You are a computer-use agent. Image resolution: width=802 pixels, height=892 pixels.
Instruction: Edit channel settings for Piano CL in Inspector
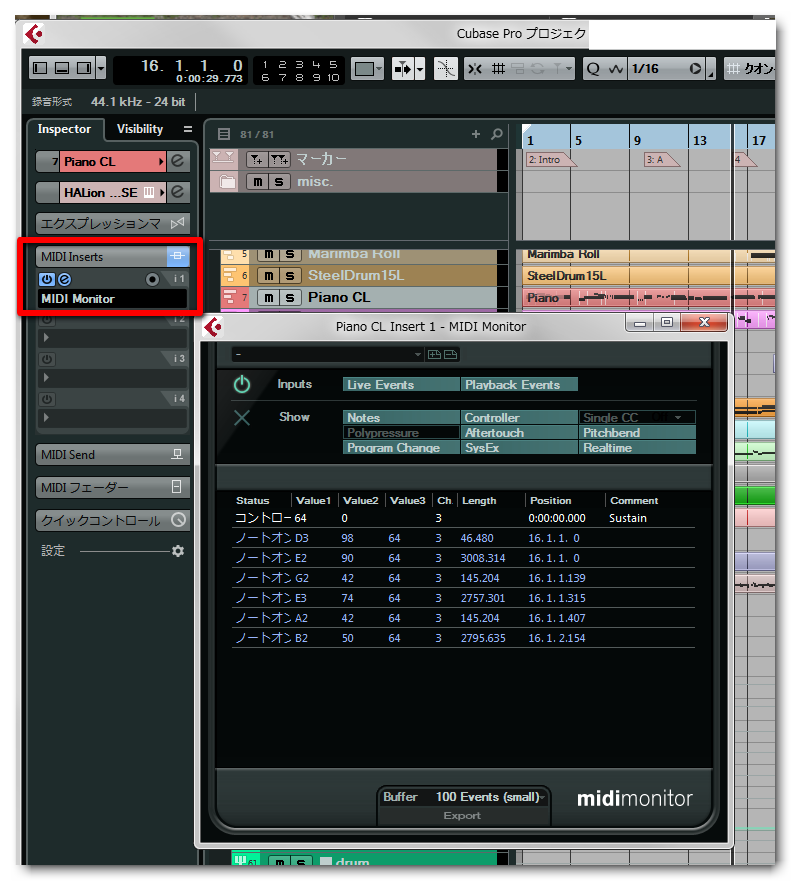[177, 162]
